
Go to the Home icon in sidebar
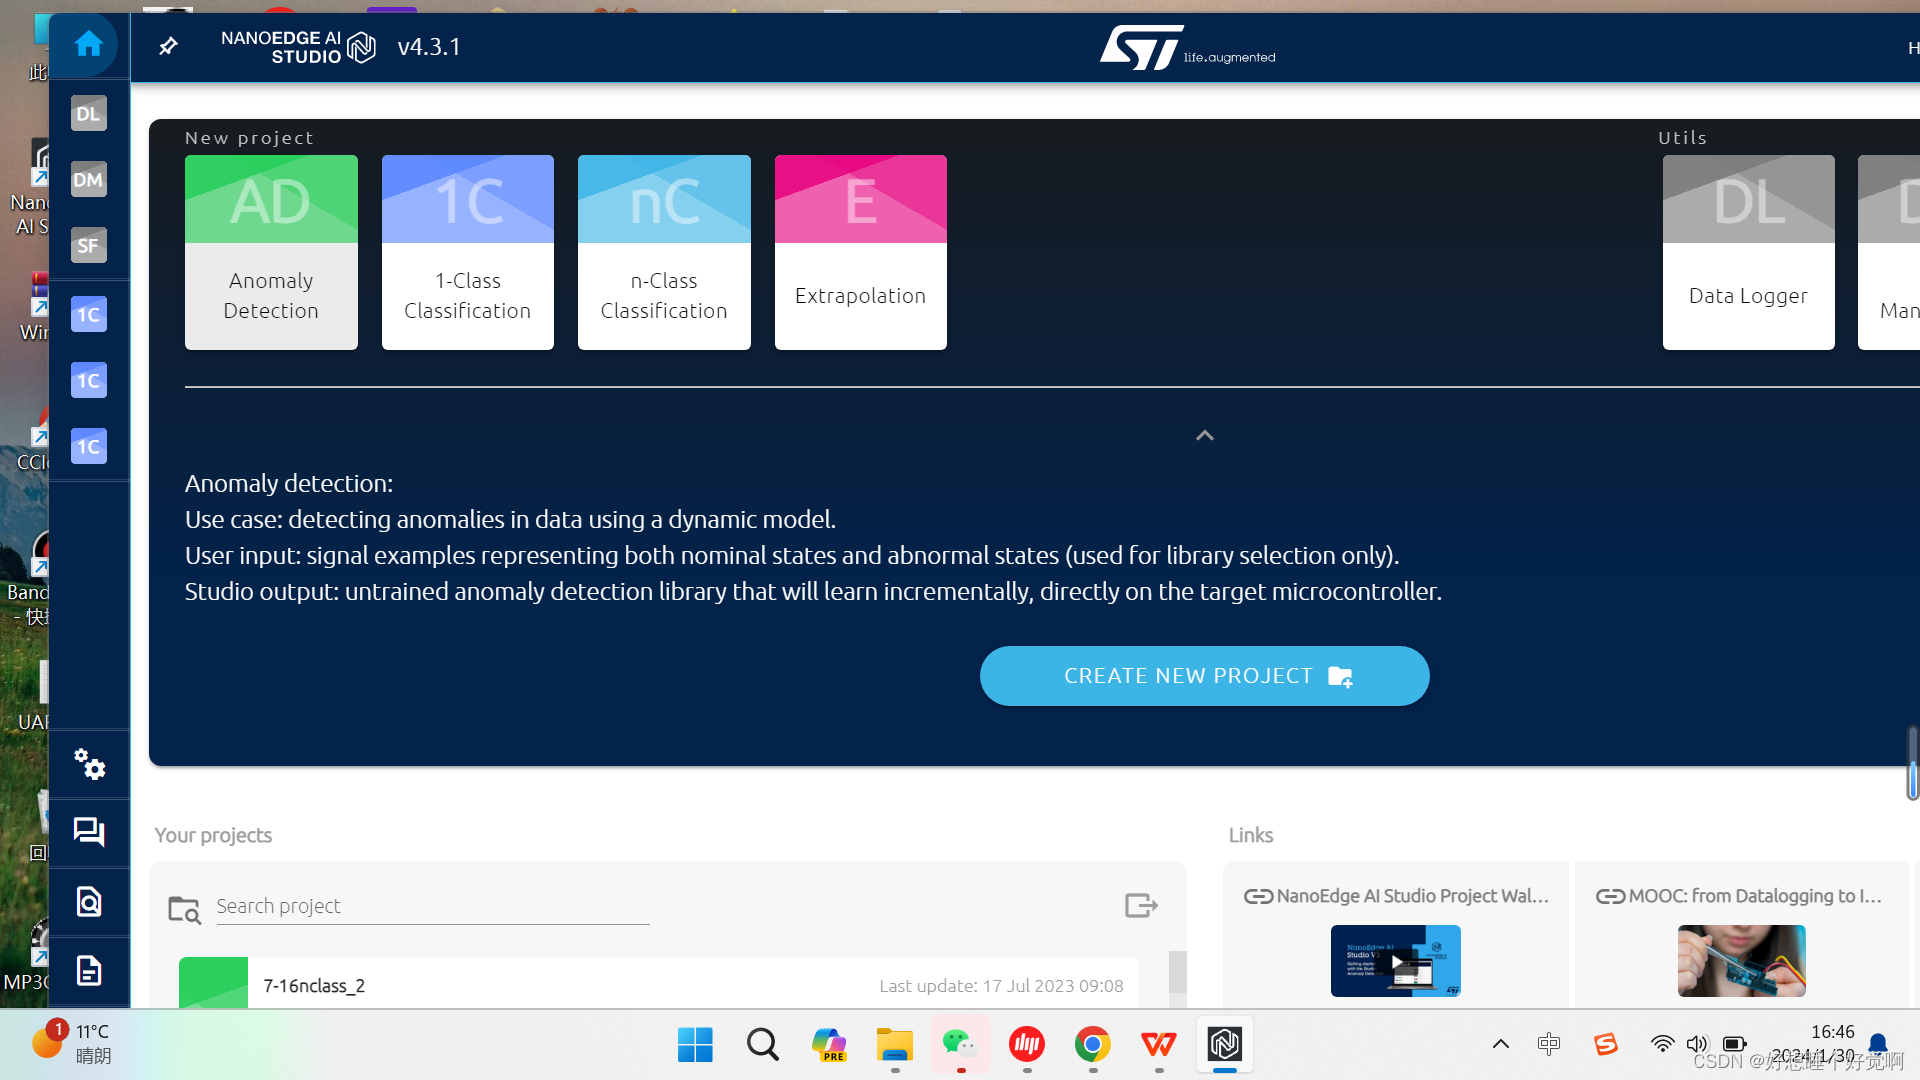(88, 45)
